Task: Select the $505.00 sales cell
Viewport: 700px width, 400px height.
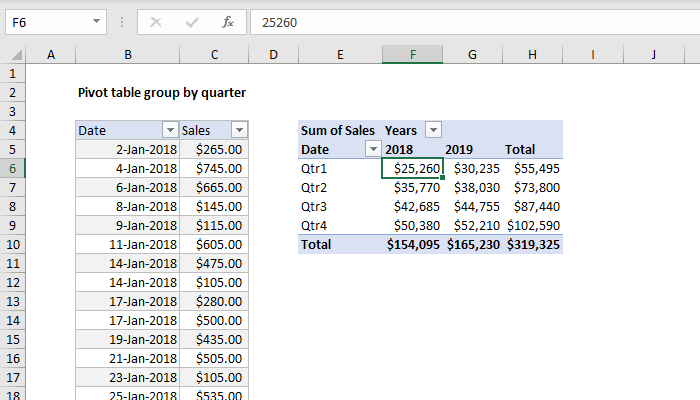Action: coord(214,358)
